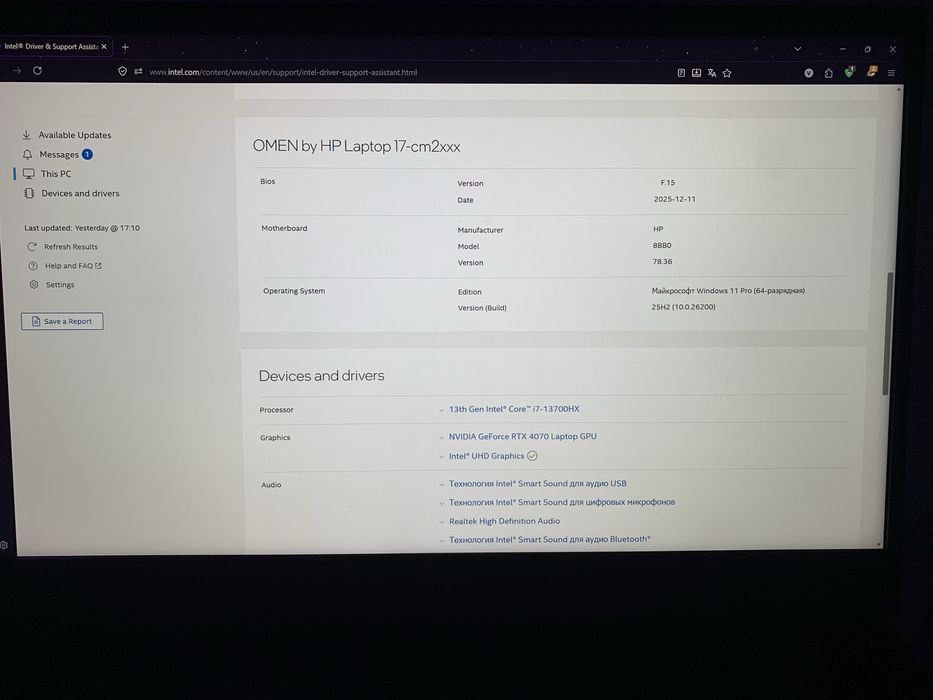Screen dimensions: 933x700
Task: Click the Devices and drivers section heading
Action: pos(321,376)
